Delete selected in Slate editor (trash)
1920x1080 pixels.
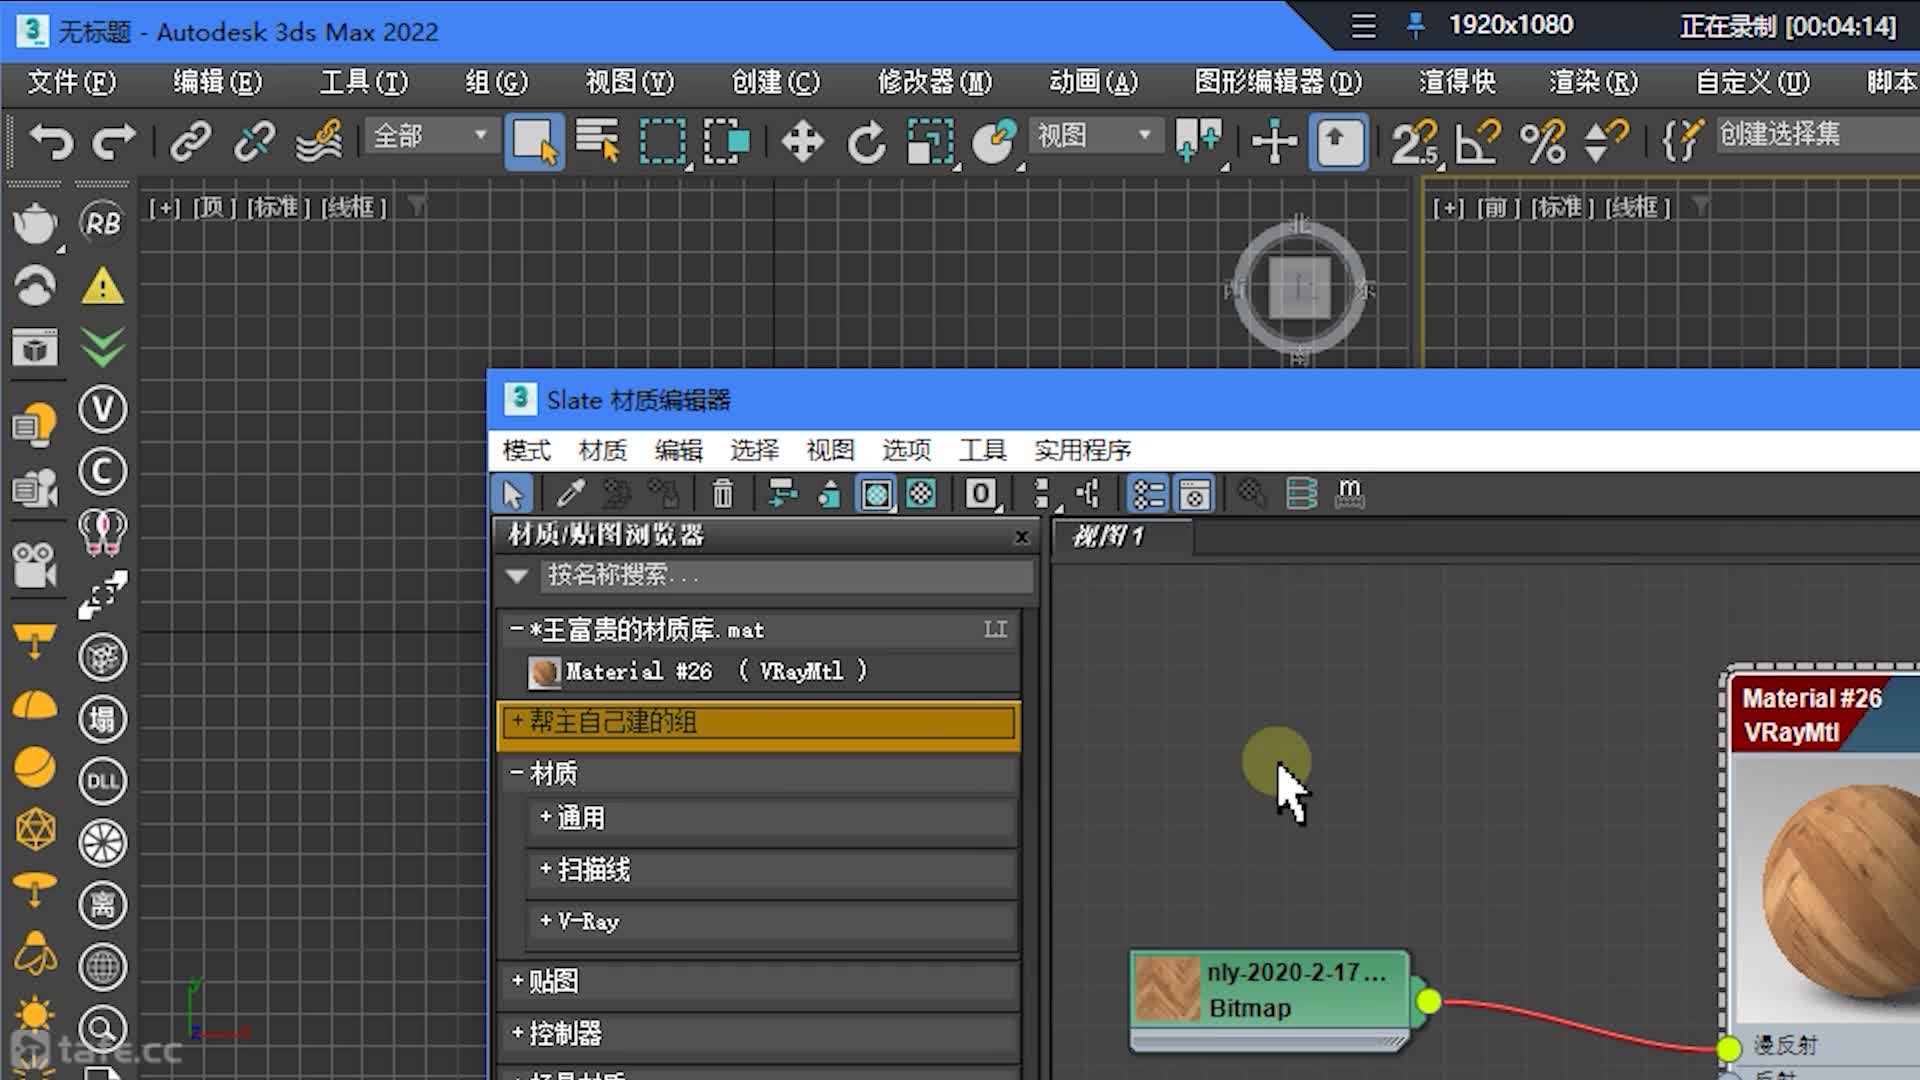point(722,493)
